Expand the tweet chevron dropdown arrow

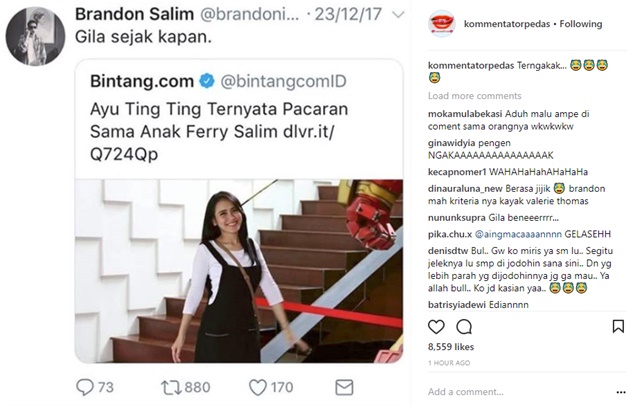(398, 15)
